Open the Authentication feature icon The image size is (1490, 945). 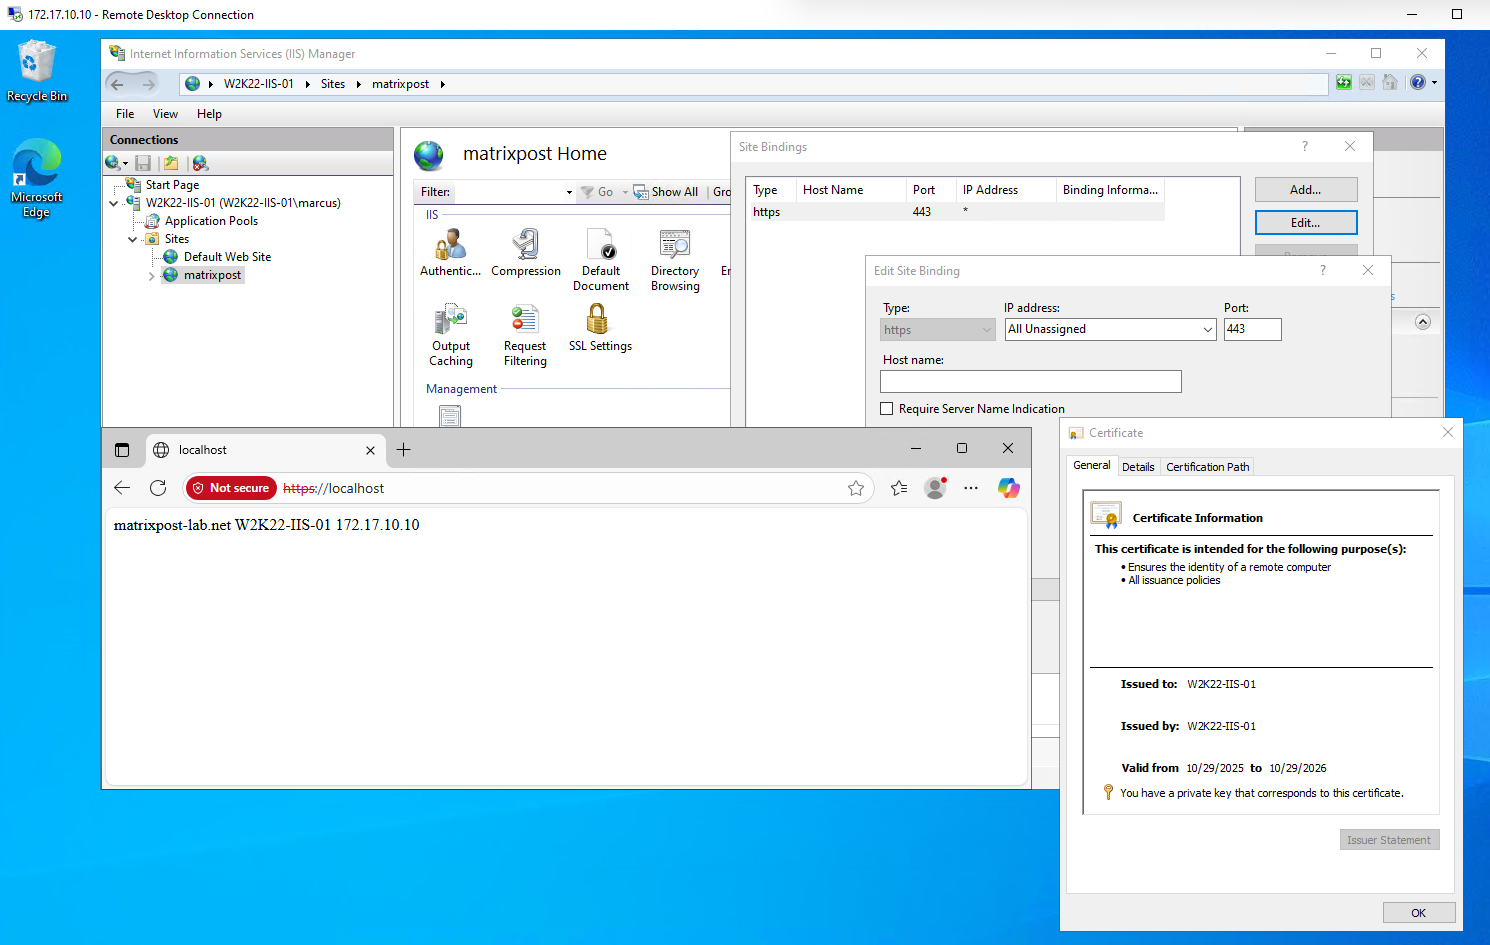pyautogui.click(x=450, y=245)
